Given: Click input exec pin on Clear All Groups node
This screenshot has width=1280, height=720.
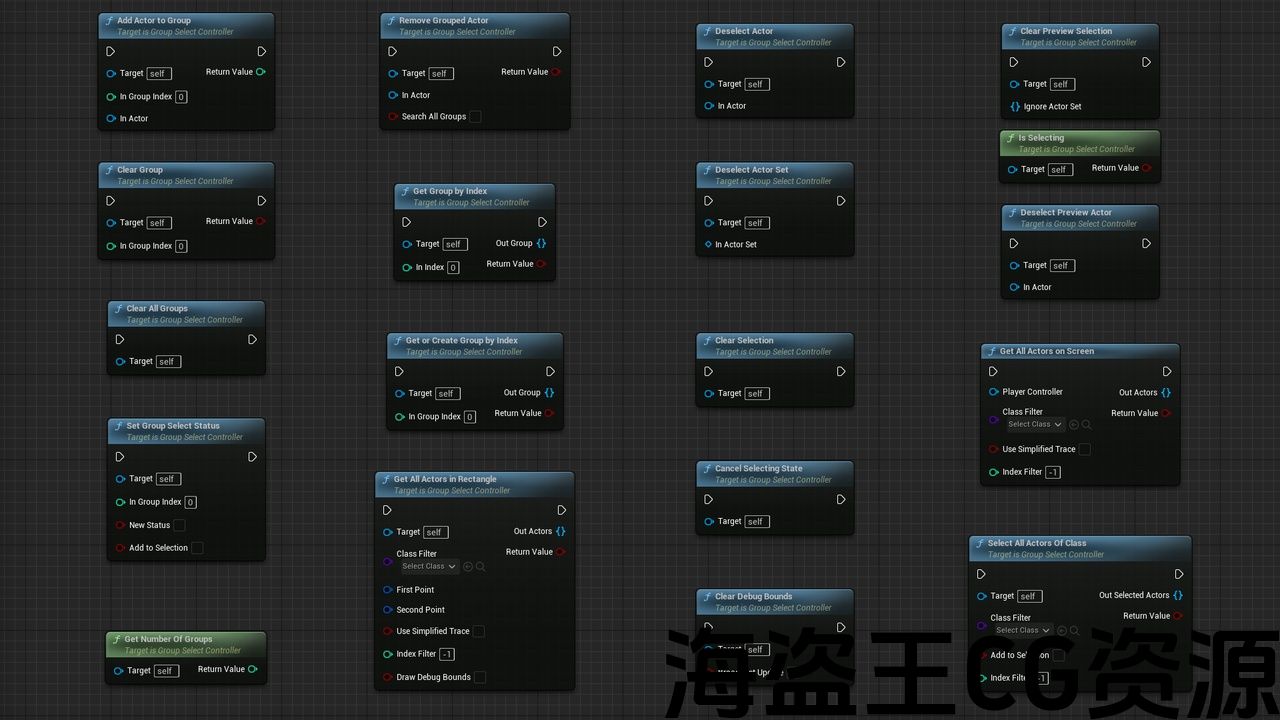Looking at the screenshot, I should (120, 340).
